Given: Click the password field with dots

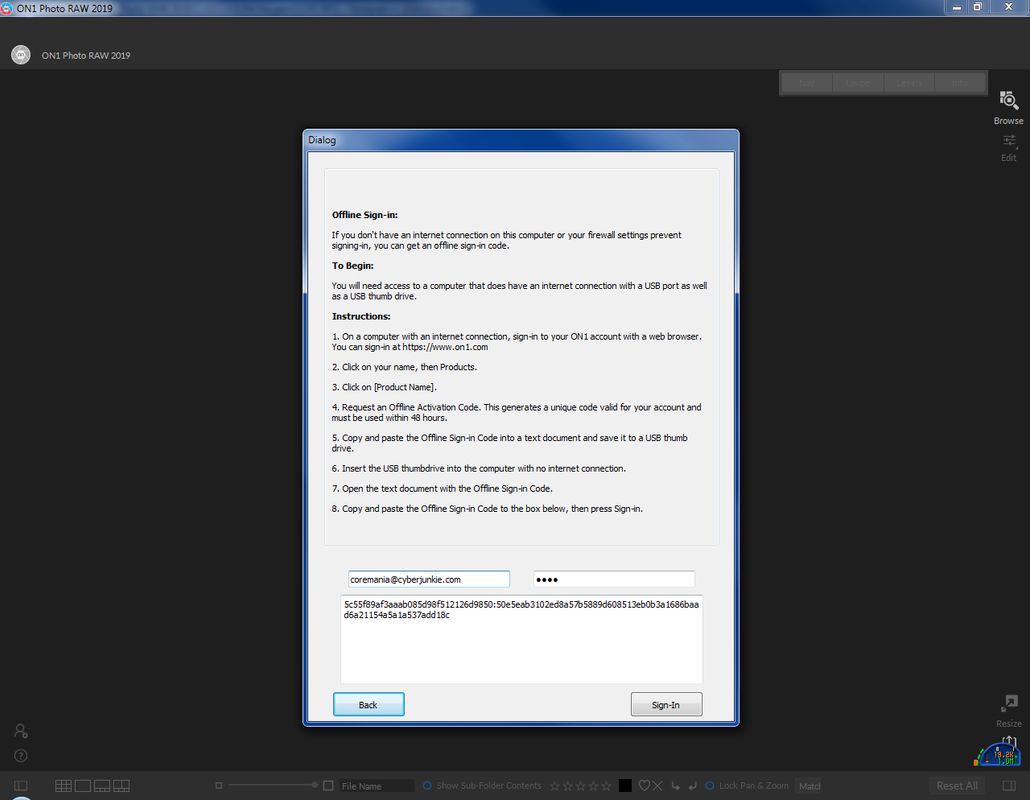Looking at the screenshot, I should coord(614,579).
